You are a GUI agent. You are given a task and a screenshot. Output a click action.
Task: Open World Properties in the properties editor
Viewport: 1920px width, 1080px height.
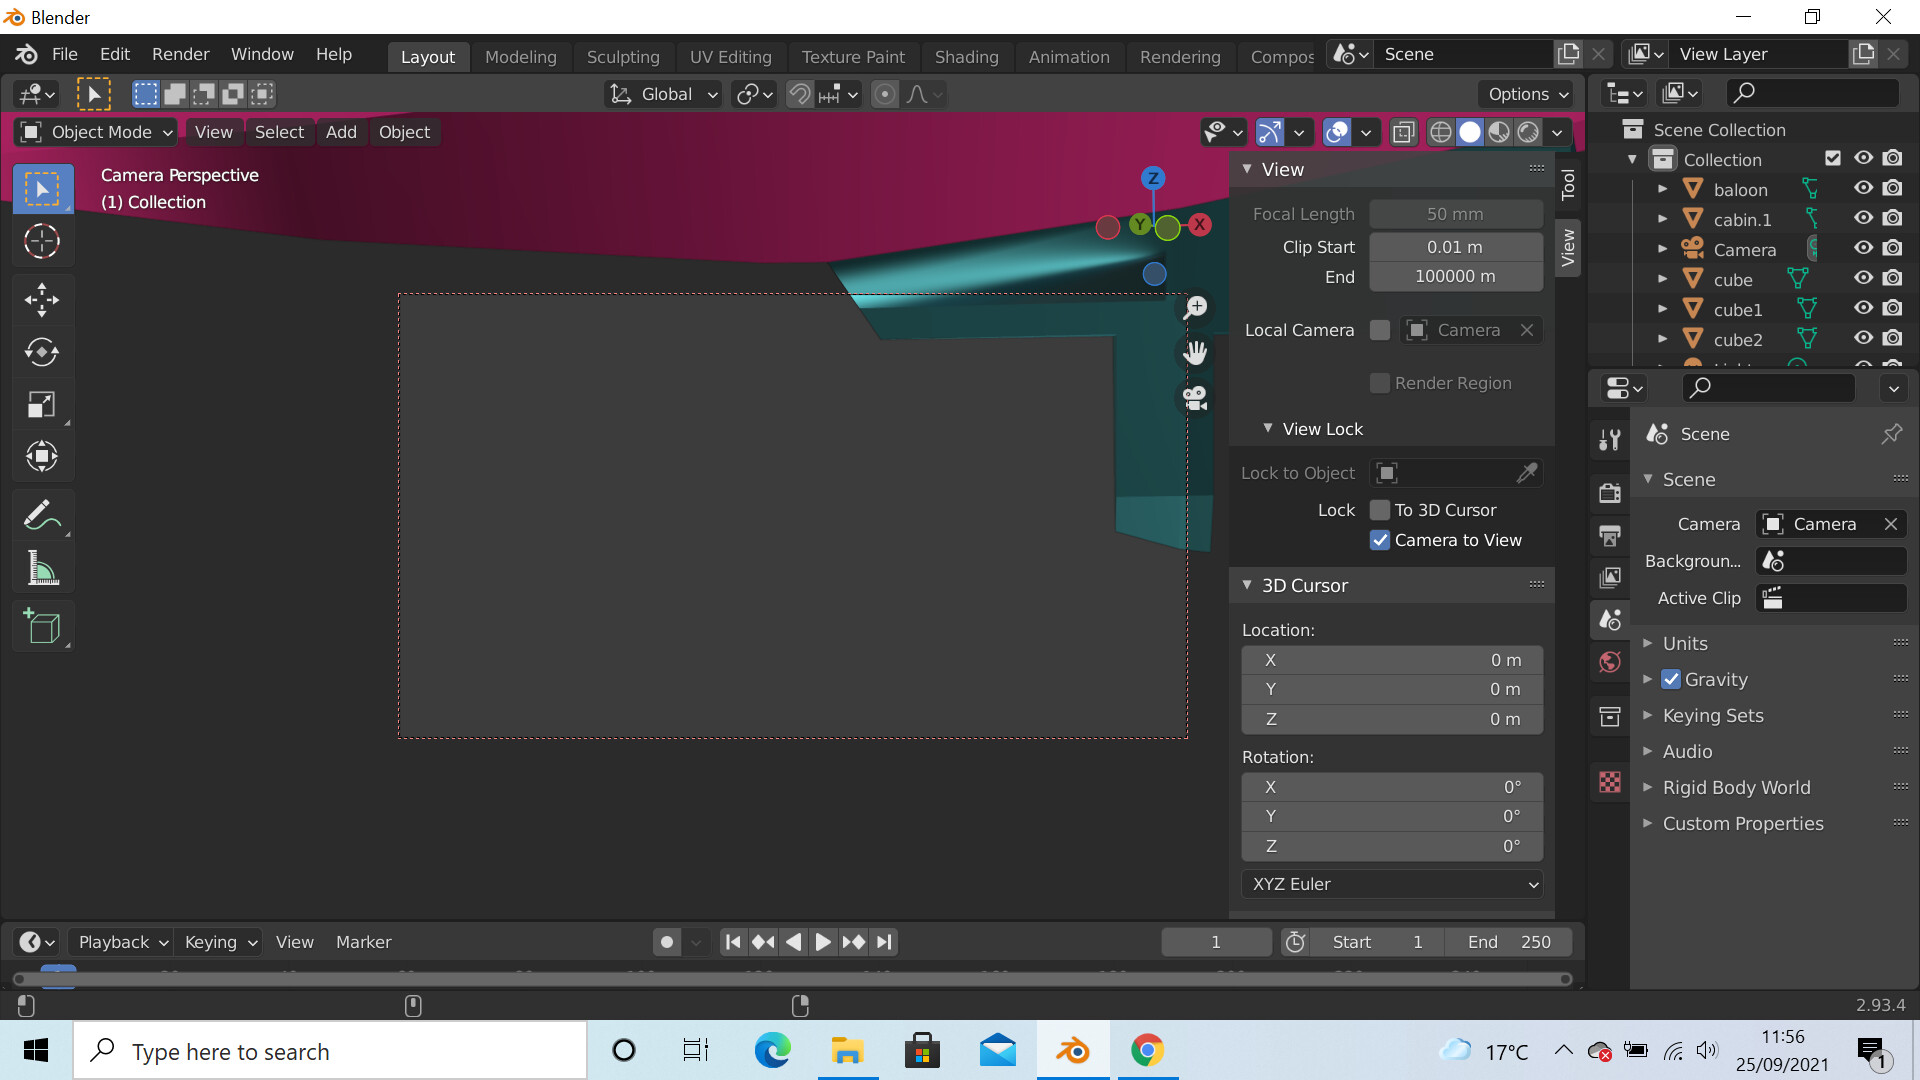click(x=1609, y=661)
